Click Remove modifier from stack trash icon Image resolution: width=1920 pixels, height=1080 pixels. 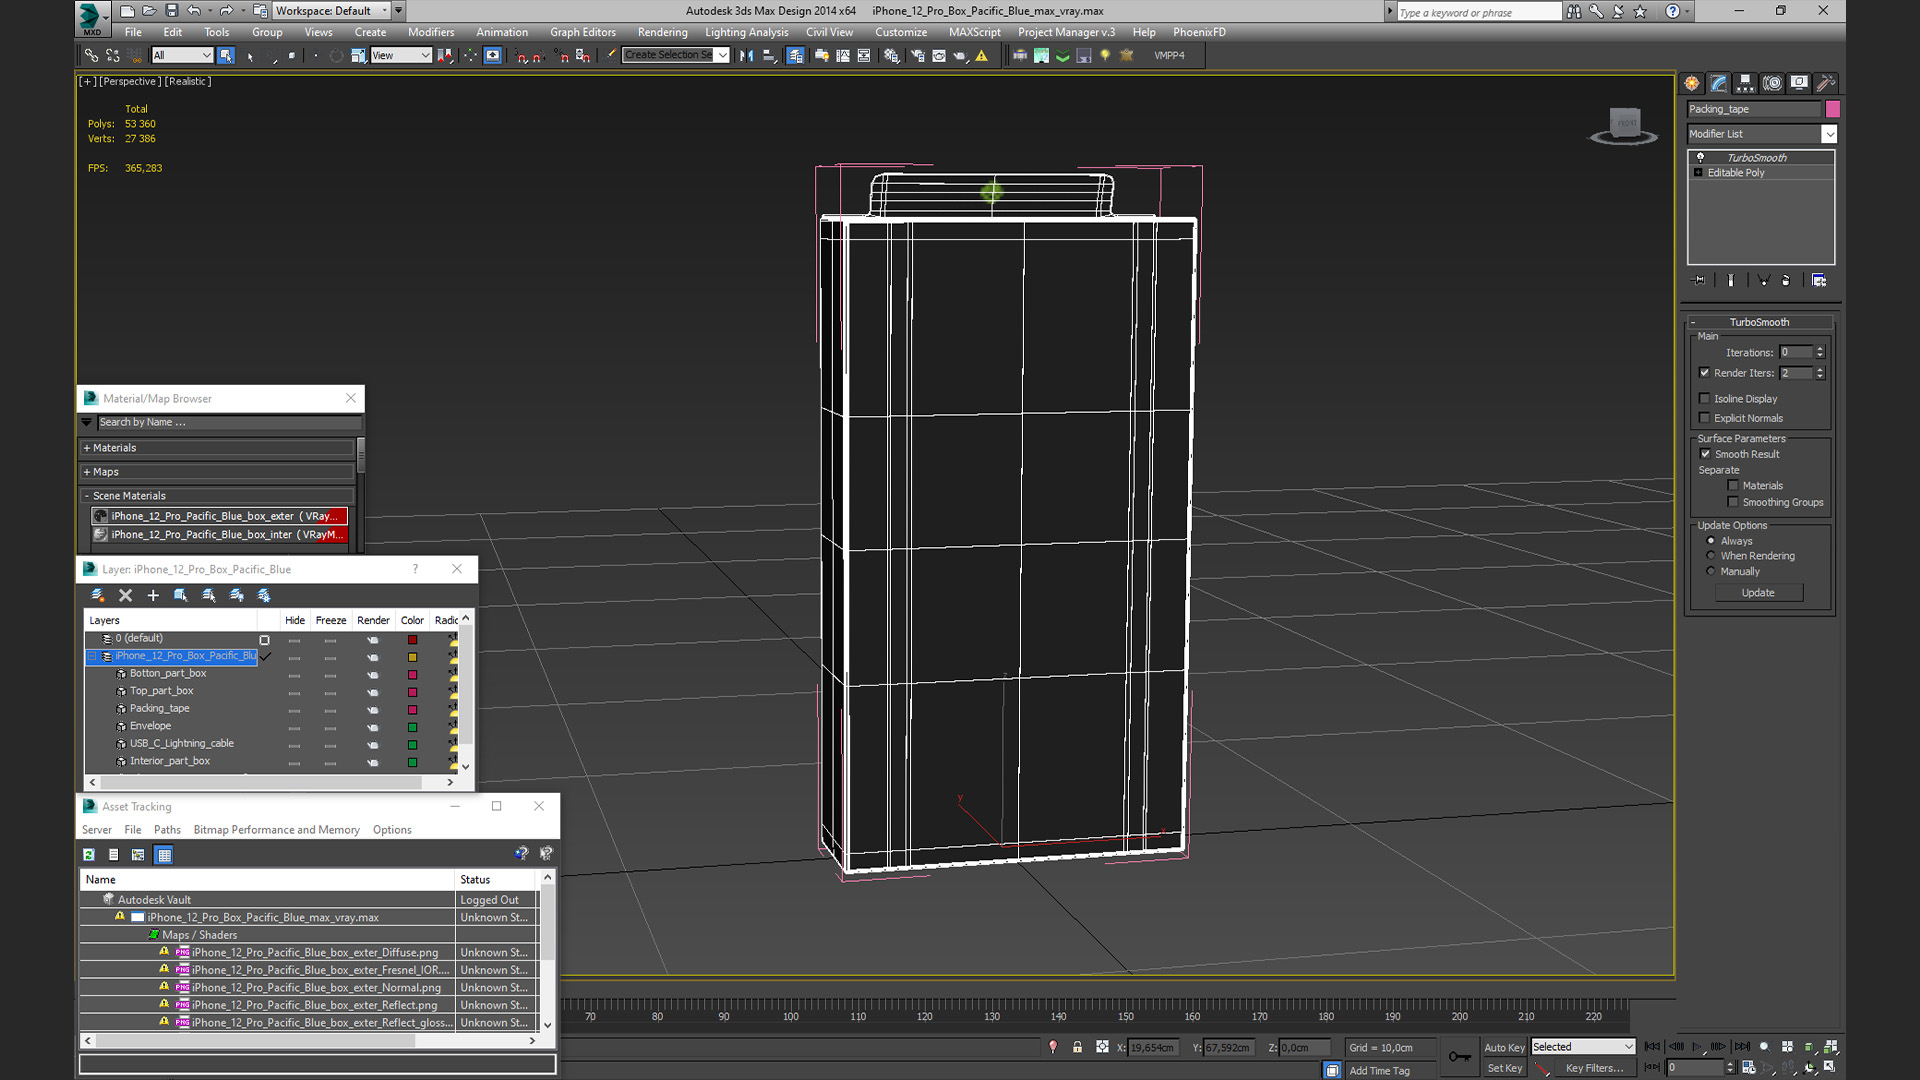click(1786, 280)
